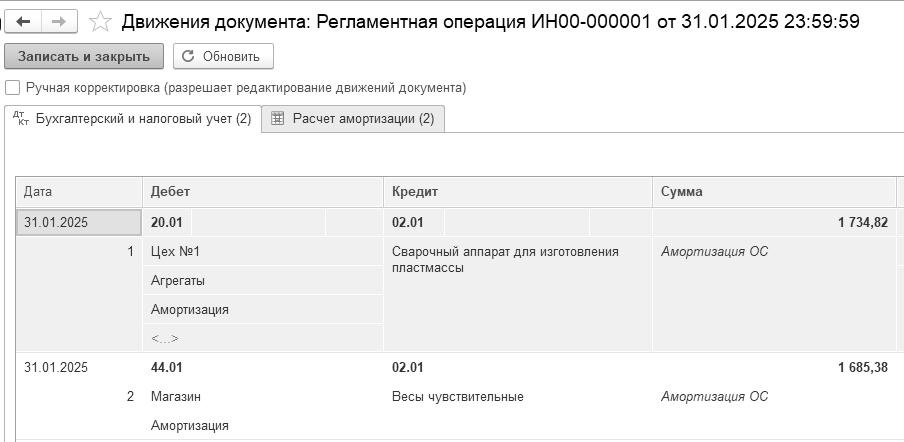Click the Весы чувствительные credit entry
This screenshot has width=904, height=442.
pos(458,396)
